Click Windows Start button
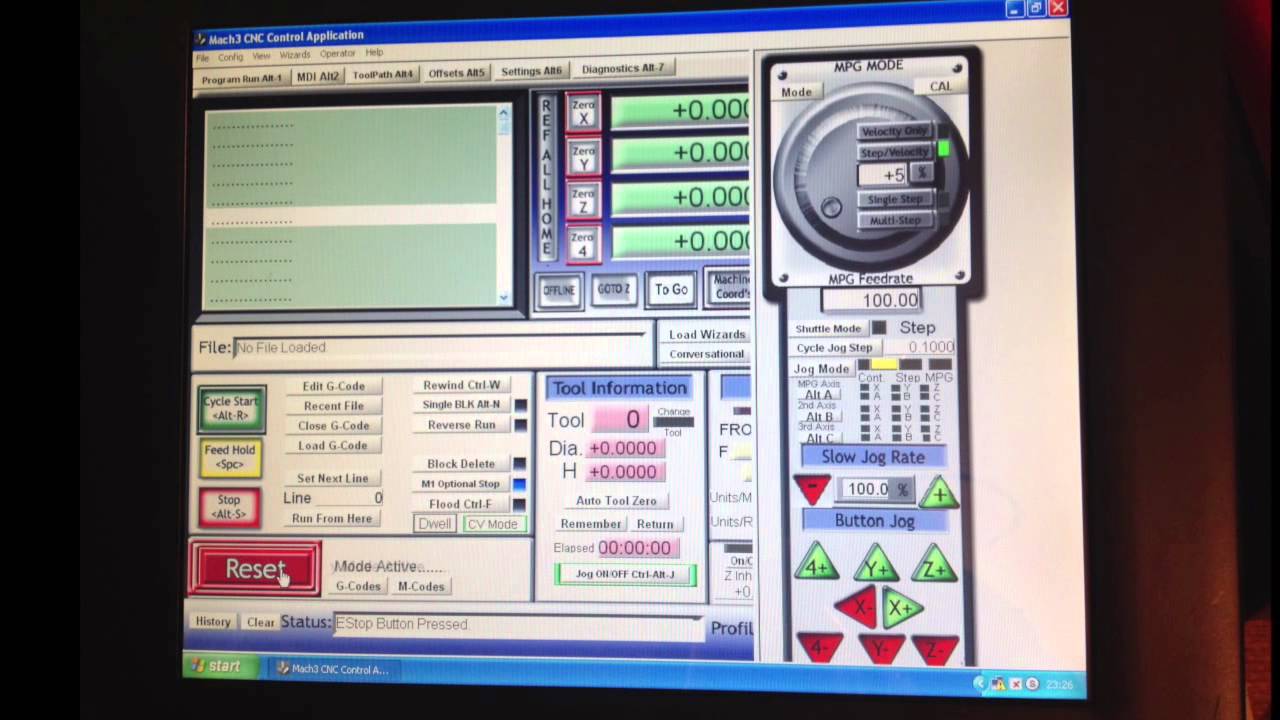The width and height of the screenshot is (1280, 720). [x=220, y=666]
